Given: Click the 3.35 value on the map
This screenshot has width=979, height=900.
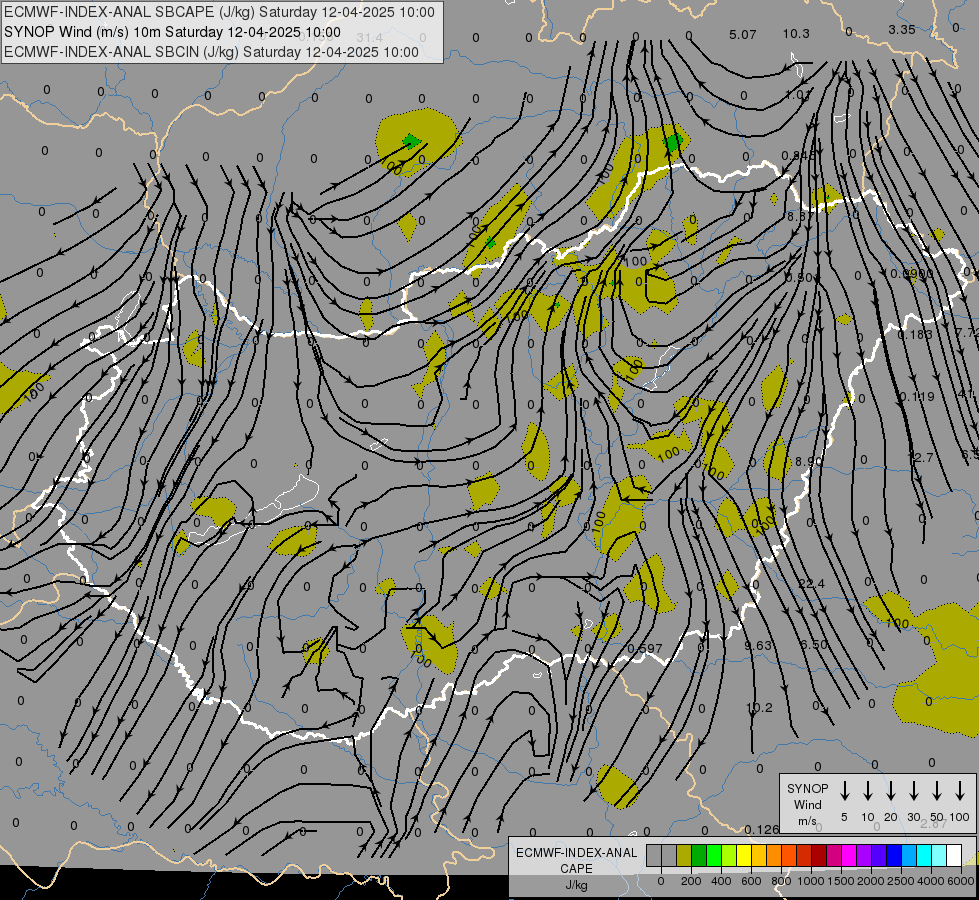Looking at the screenshot, I should click(x=902, y=29).
